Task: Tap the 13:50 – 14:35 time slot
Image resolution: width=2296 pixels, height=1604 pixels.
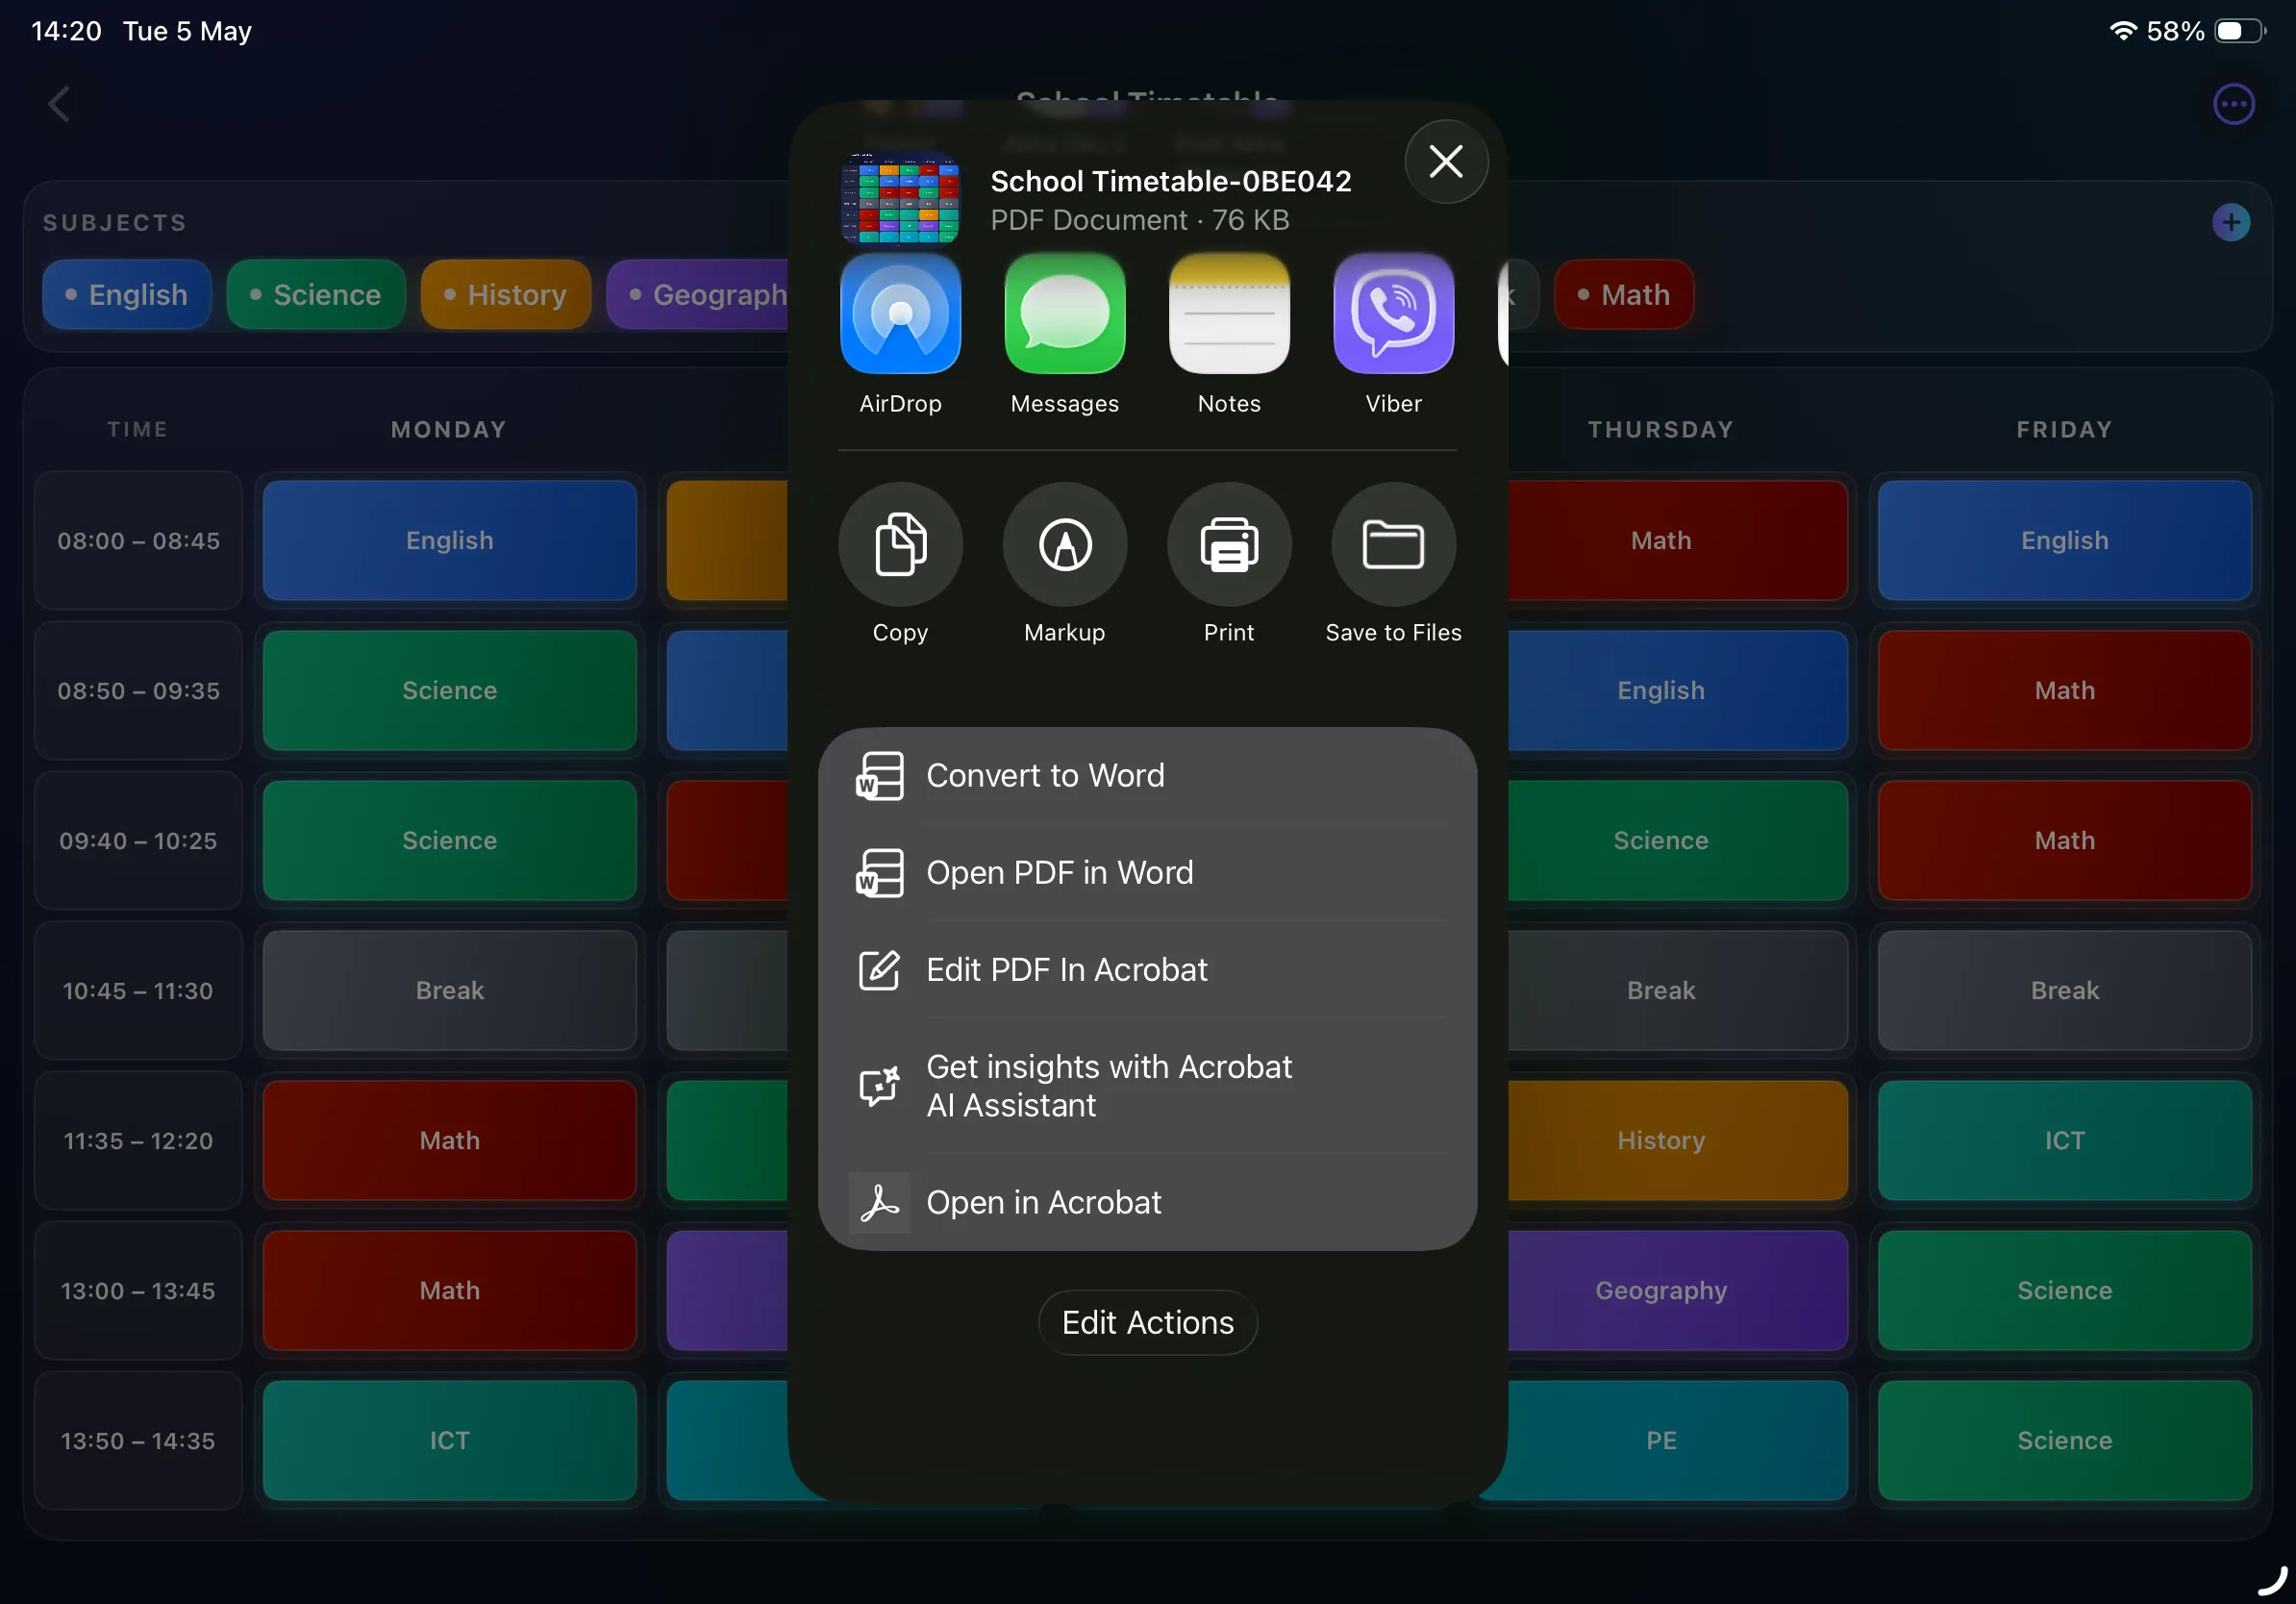Action: pyautogui.click(x=138, y=1441)
